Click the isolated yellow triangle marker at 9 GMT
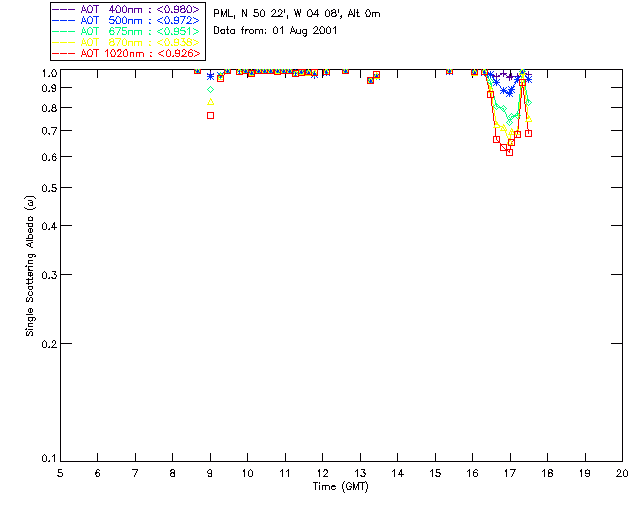This screenshot has width=640, height=512. pyautogui.click(x=211, y=102)
